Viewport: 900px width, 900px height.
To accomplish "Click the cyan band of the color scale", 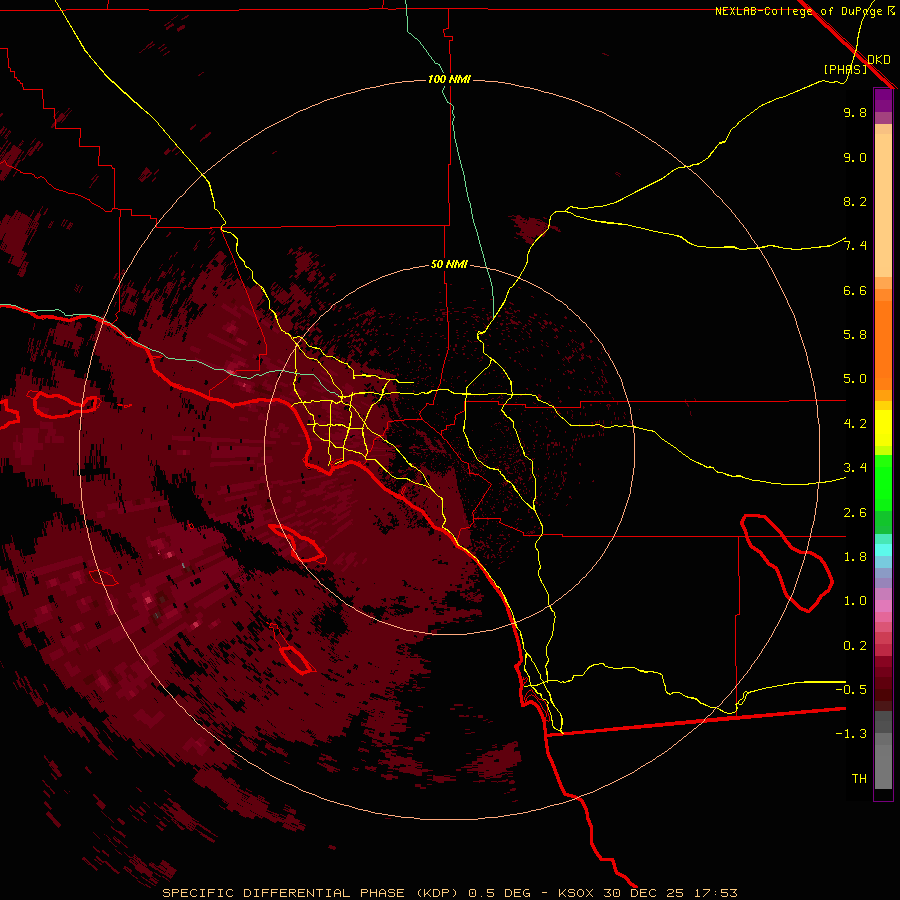I will [883, 550].
